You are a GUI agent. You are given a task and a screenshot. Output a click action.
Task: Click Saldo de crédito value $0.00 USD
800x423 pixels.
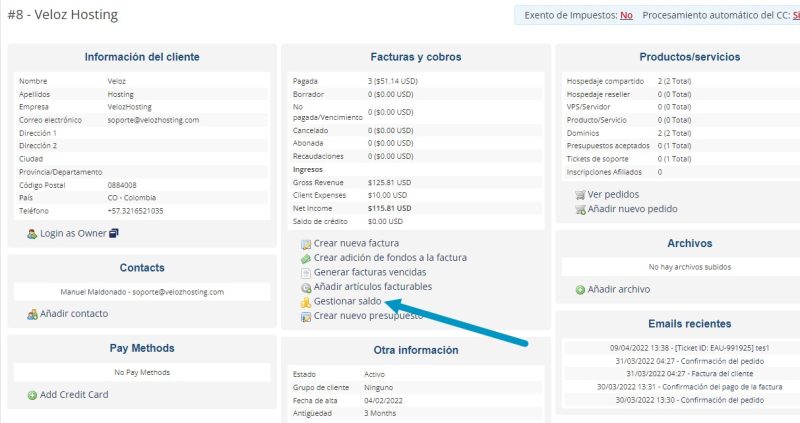(x=385, y=221)
